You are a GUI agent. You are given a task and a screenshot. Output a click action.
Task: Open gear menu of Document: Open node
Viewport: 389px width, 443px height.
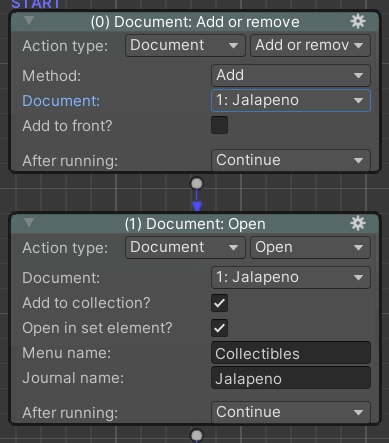pos(358,223)
